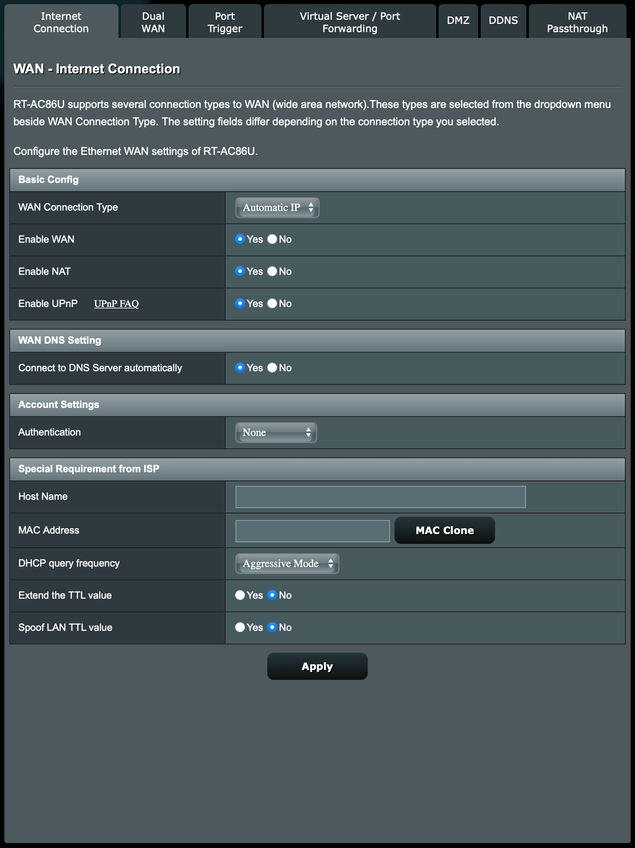Select the DDNS tab

coord(503,21)
